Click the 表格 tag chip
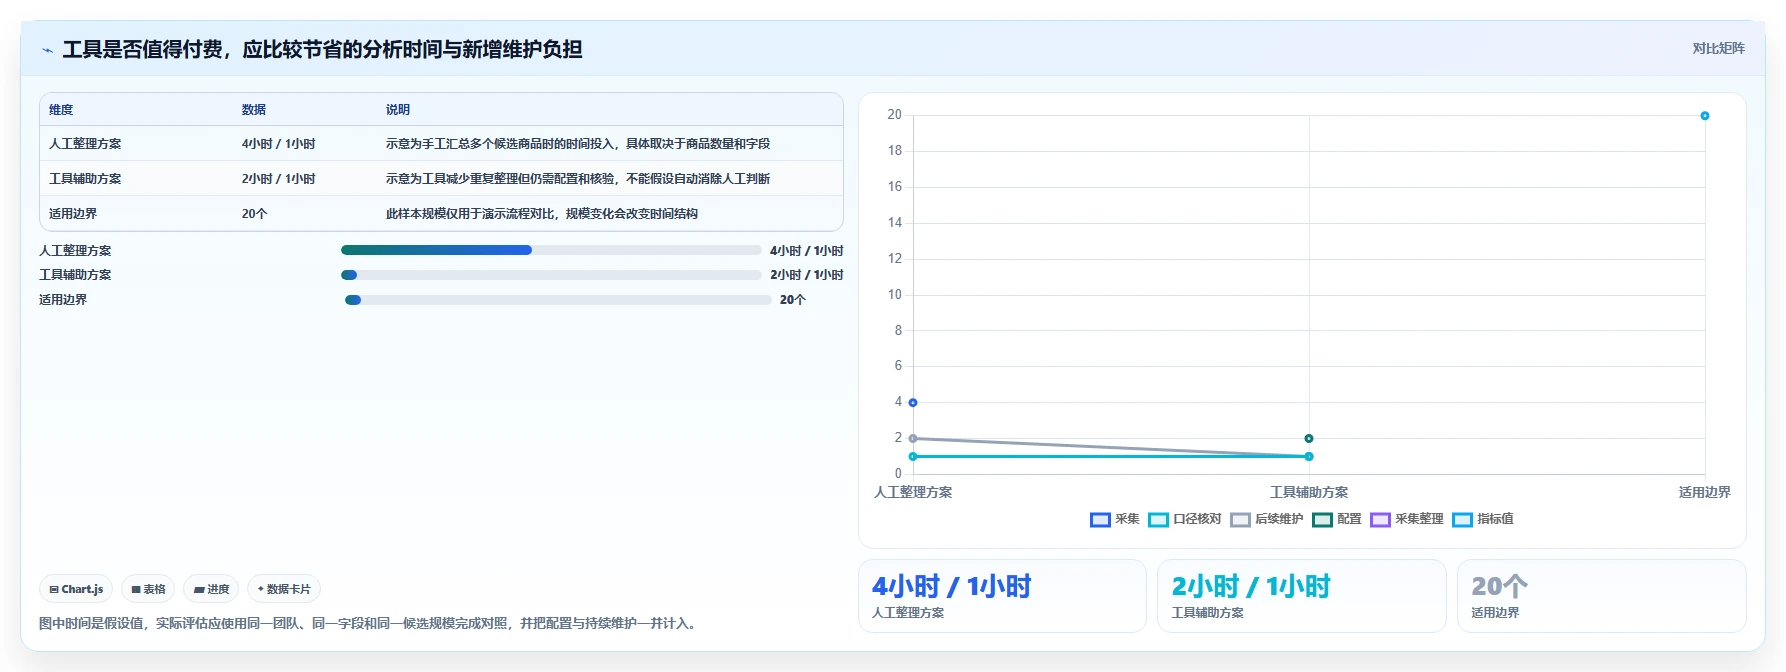 [x=148, y=589]
